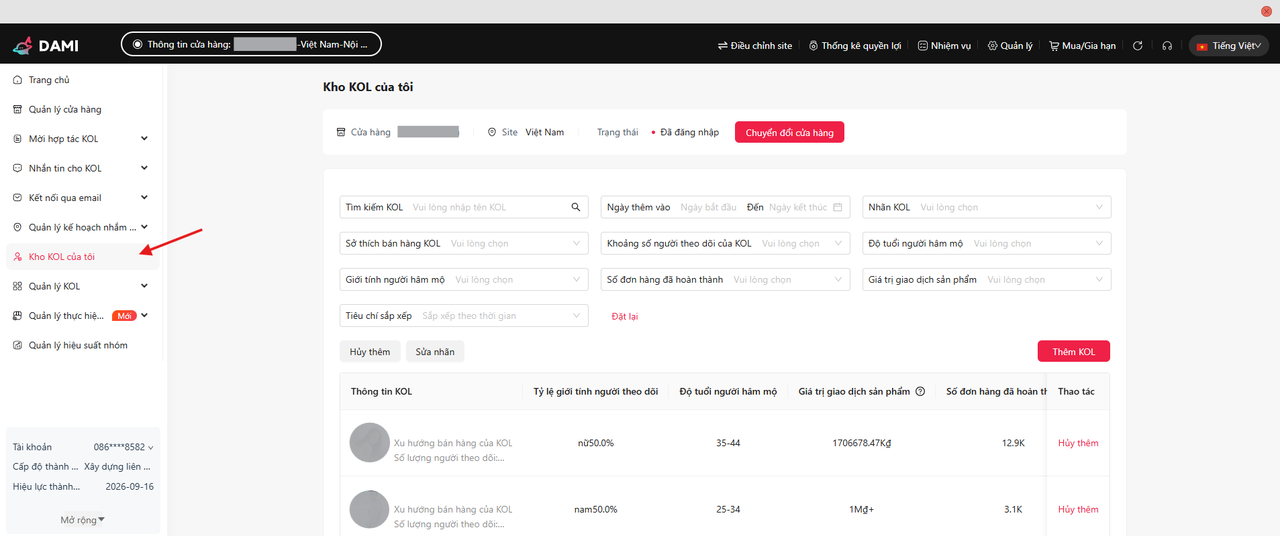Click the DAMI logo
Screen dimensions: 1280x536
click(x=45, y=45)
